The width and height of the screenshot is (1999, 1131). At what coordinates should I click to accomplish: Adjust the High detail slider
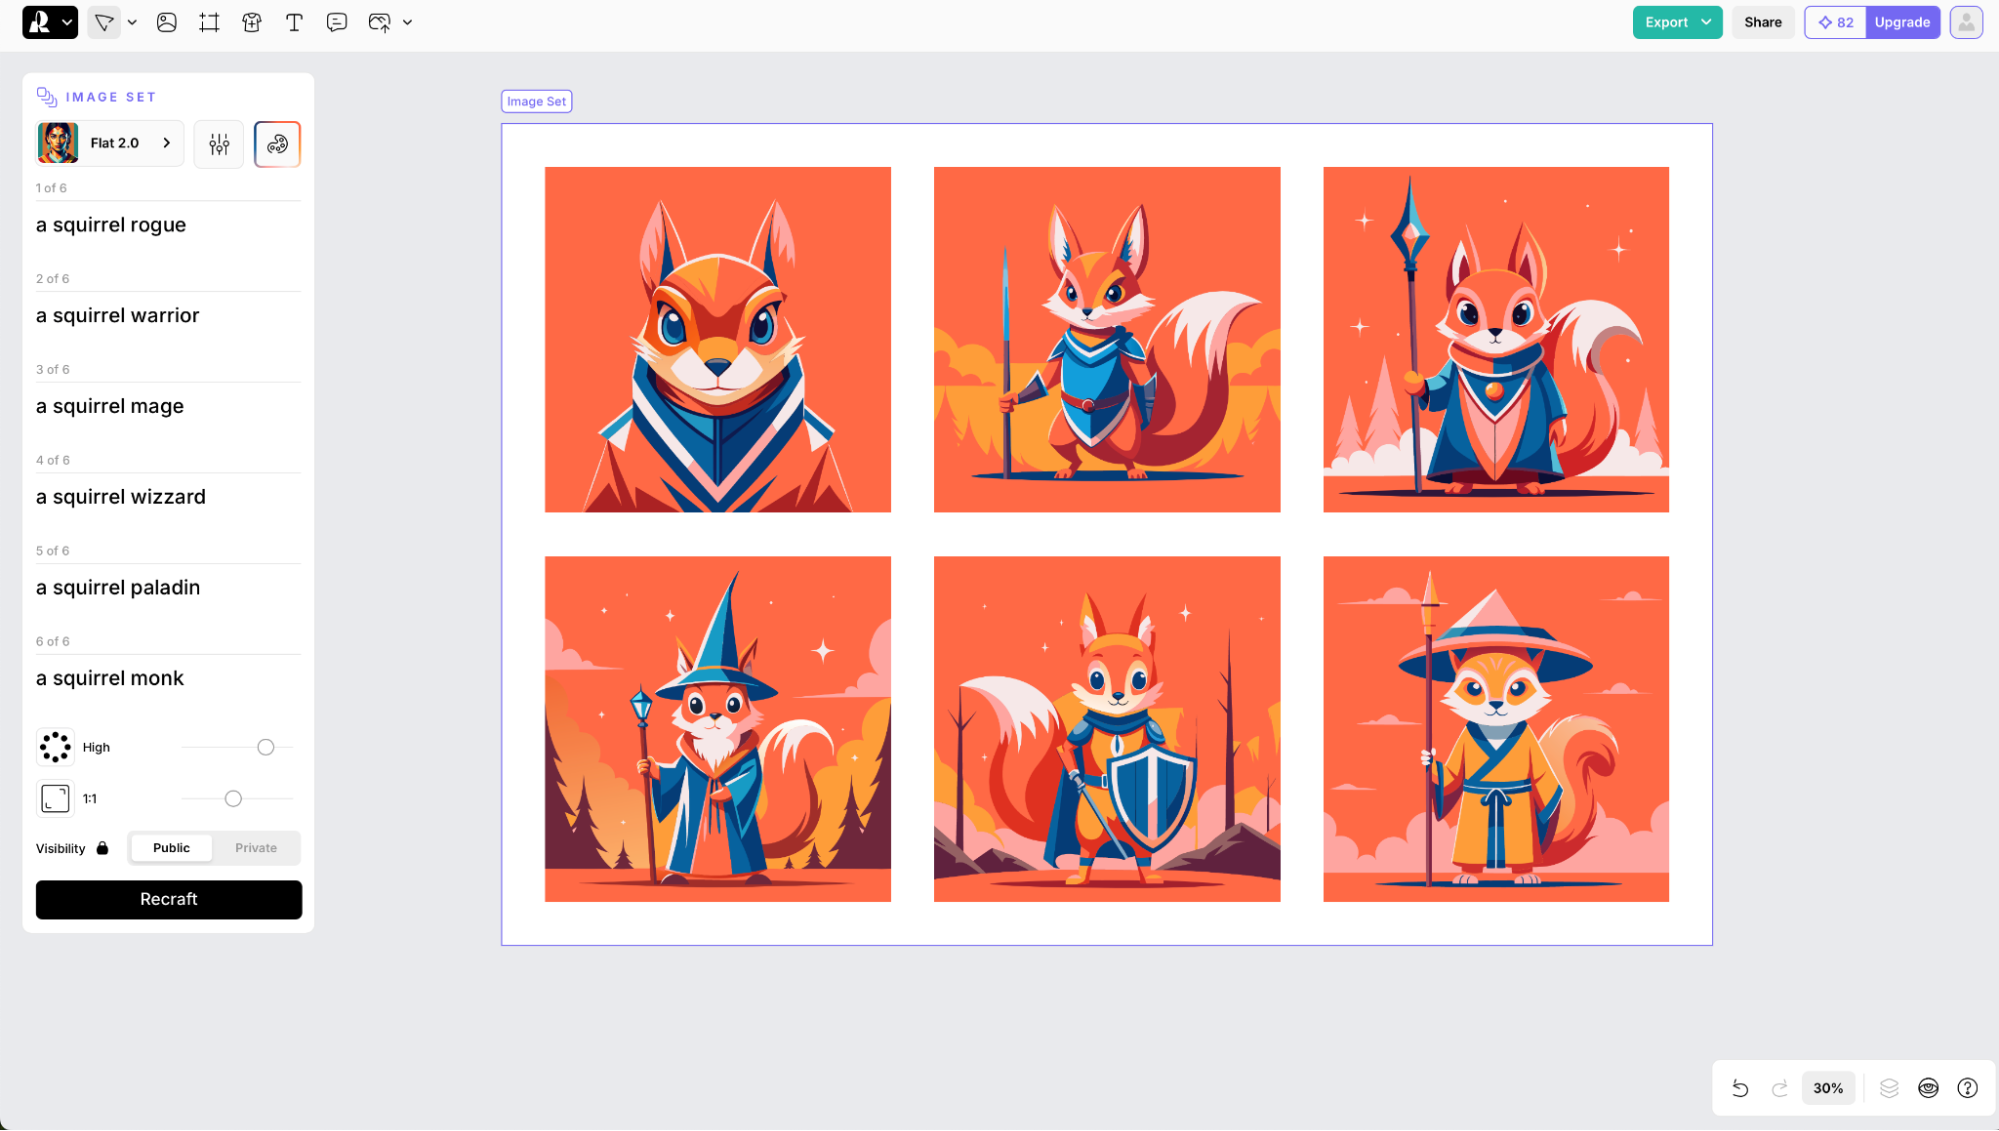click(265, 747)
